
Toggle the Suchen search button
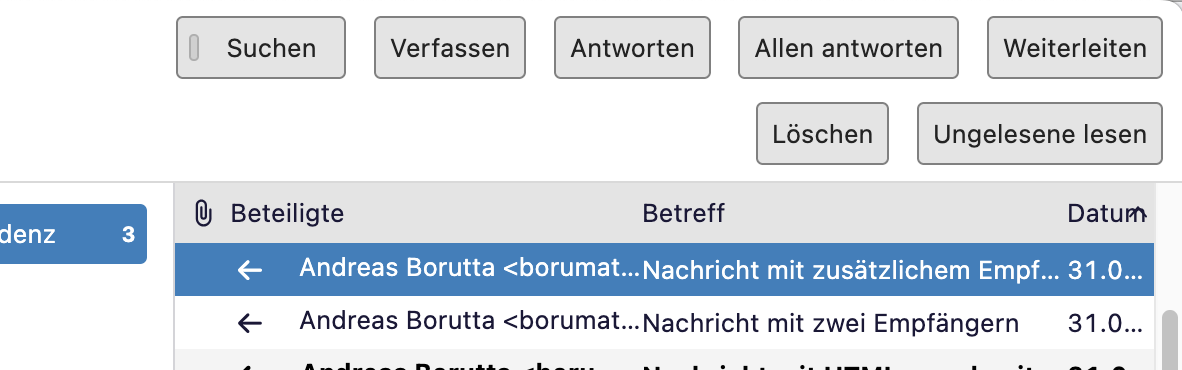tap(261, 47)
